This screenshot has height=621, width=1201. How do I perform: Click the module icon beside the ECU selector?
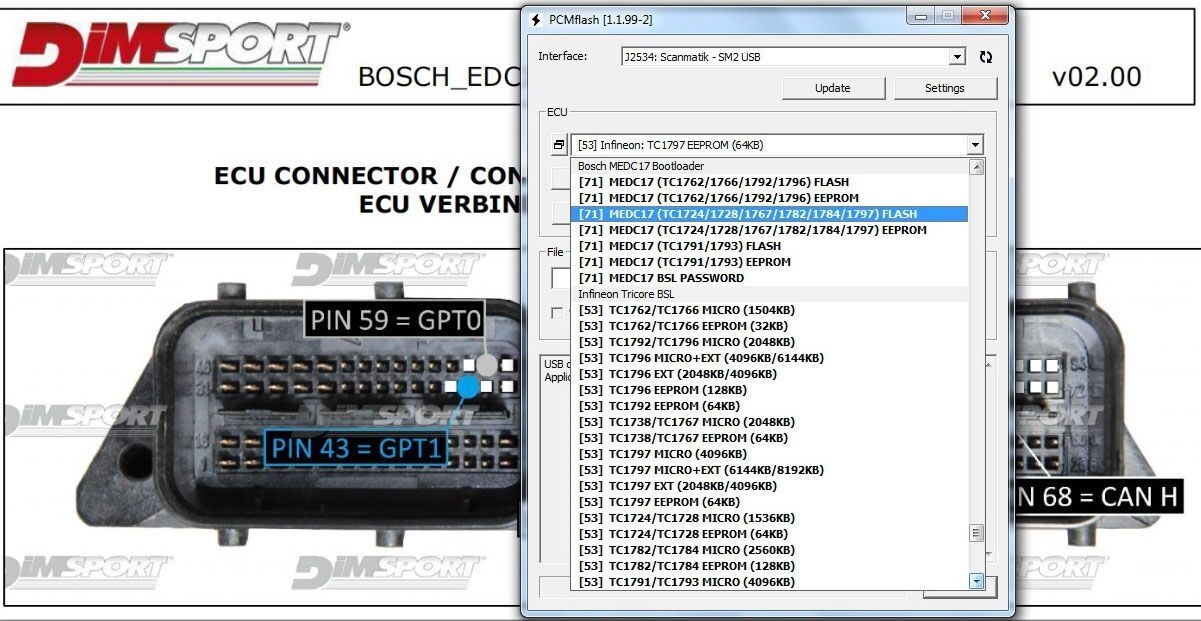(x=558, y=143)
